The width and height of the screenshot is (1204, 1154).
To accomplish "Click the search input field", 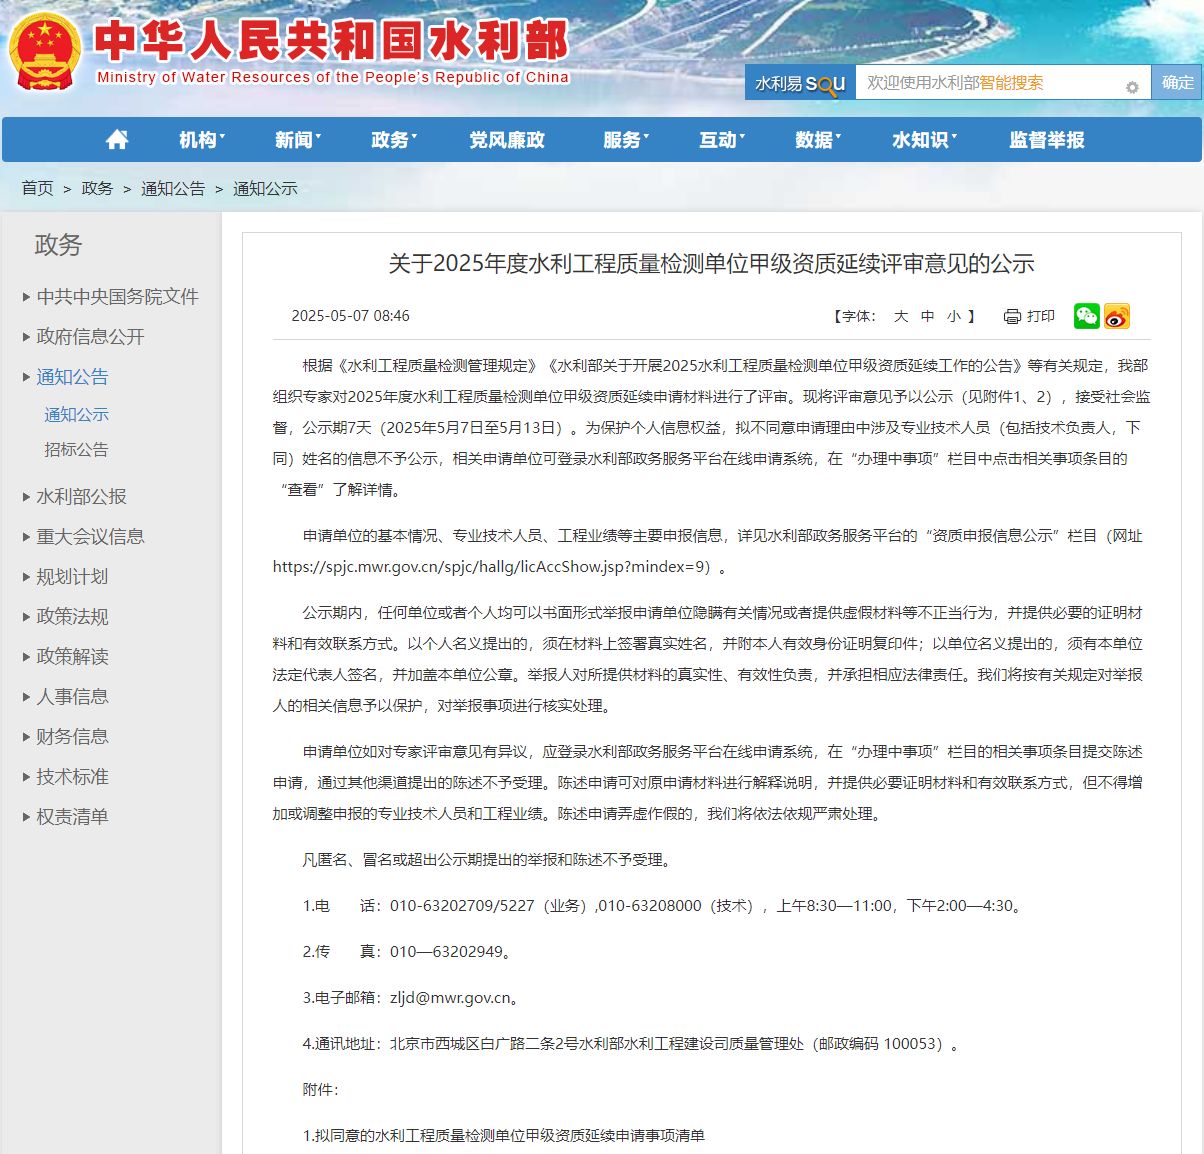I will 1003,83.
